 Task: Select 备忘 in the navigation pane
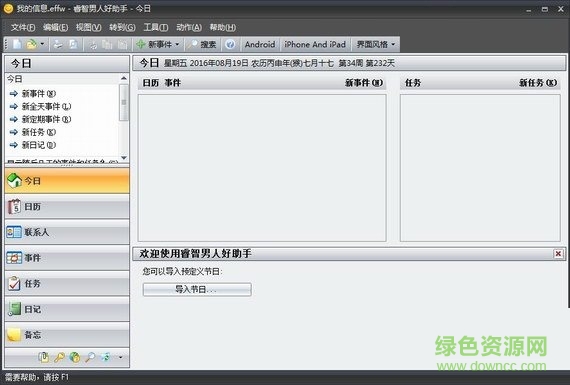coord(67,334)
